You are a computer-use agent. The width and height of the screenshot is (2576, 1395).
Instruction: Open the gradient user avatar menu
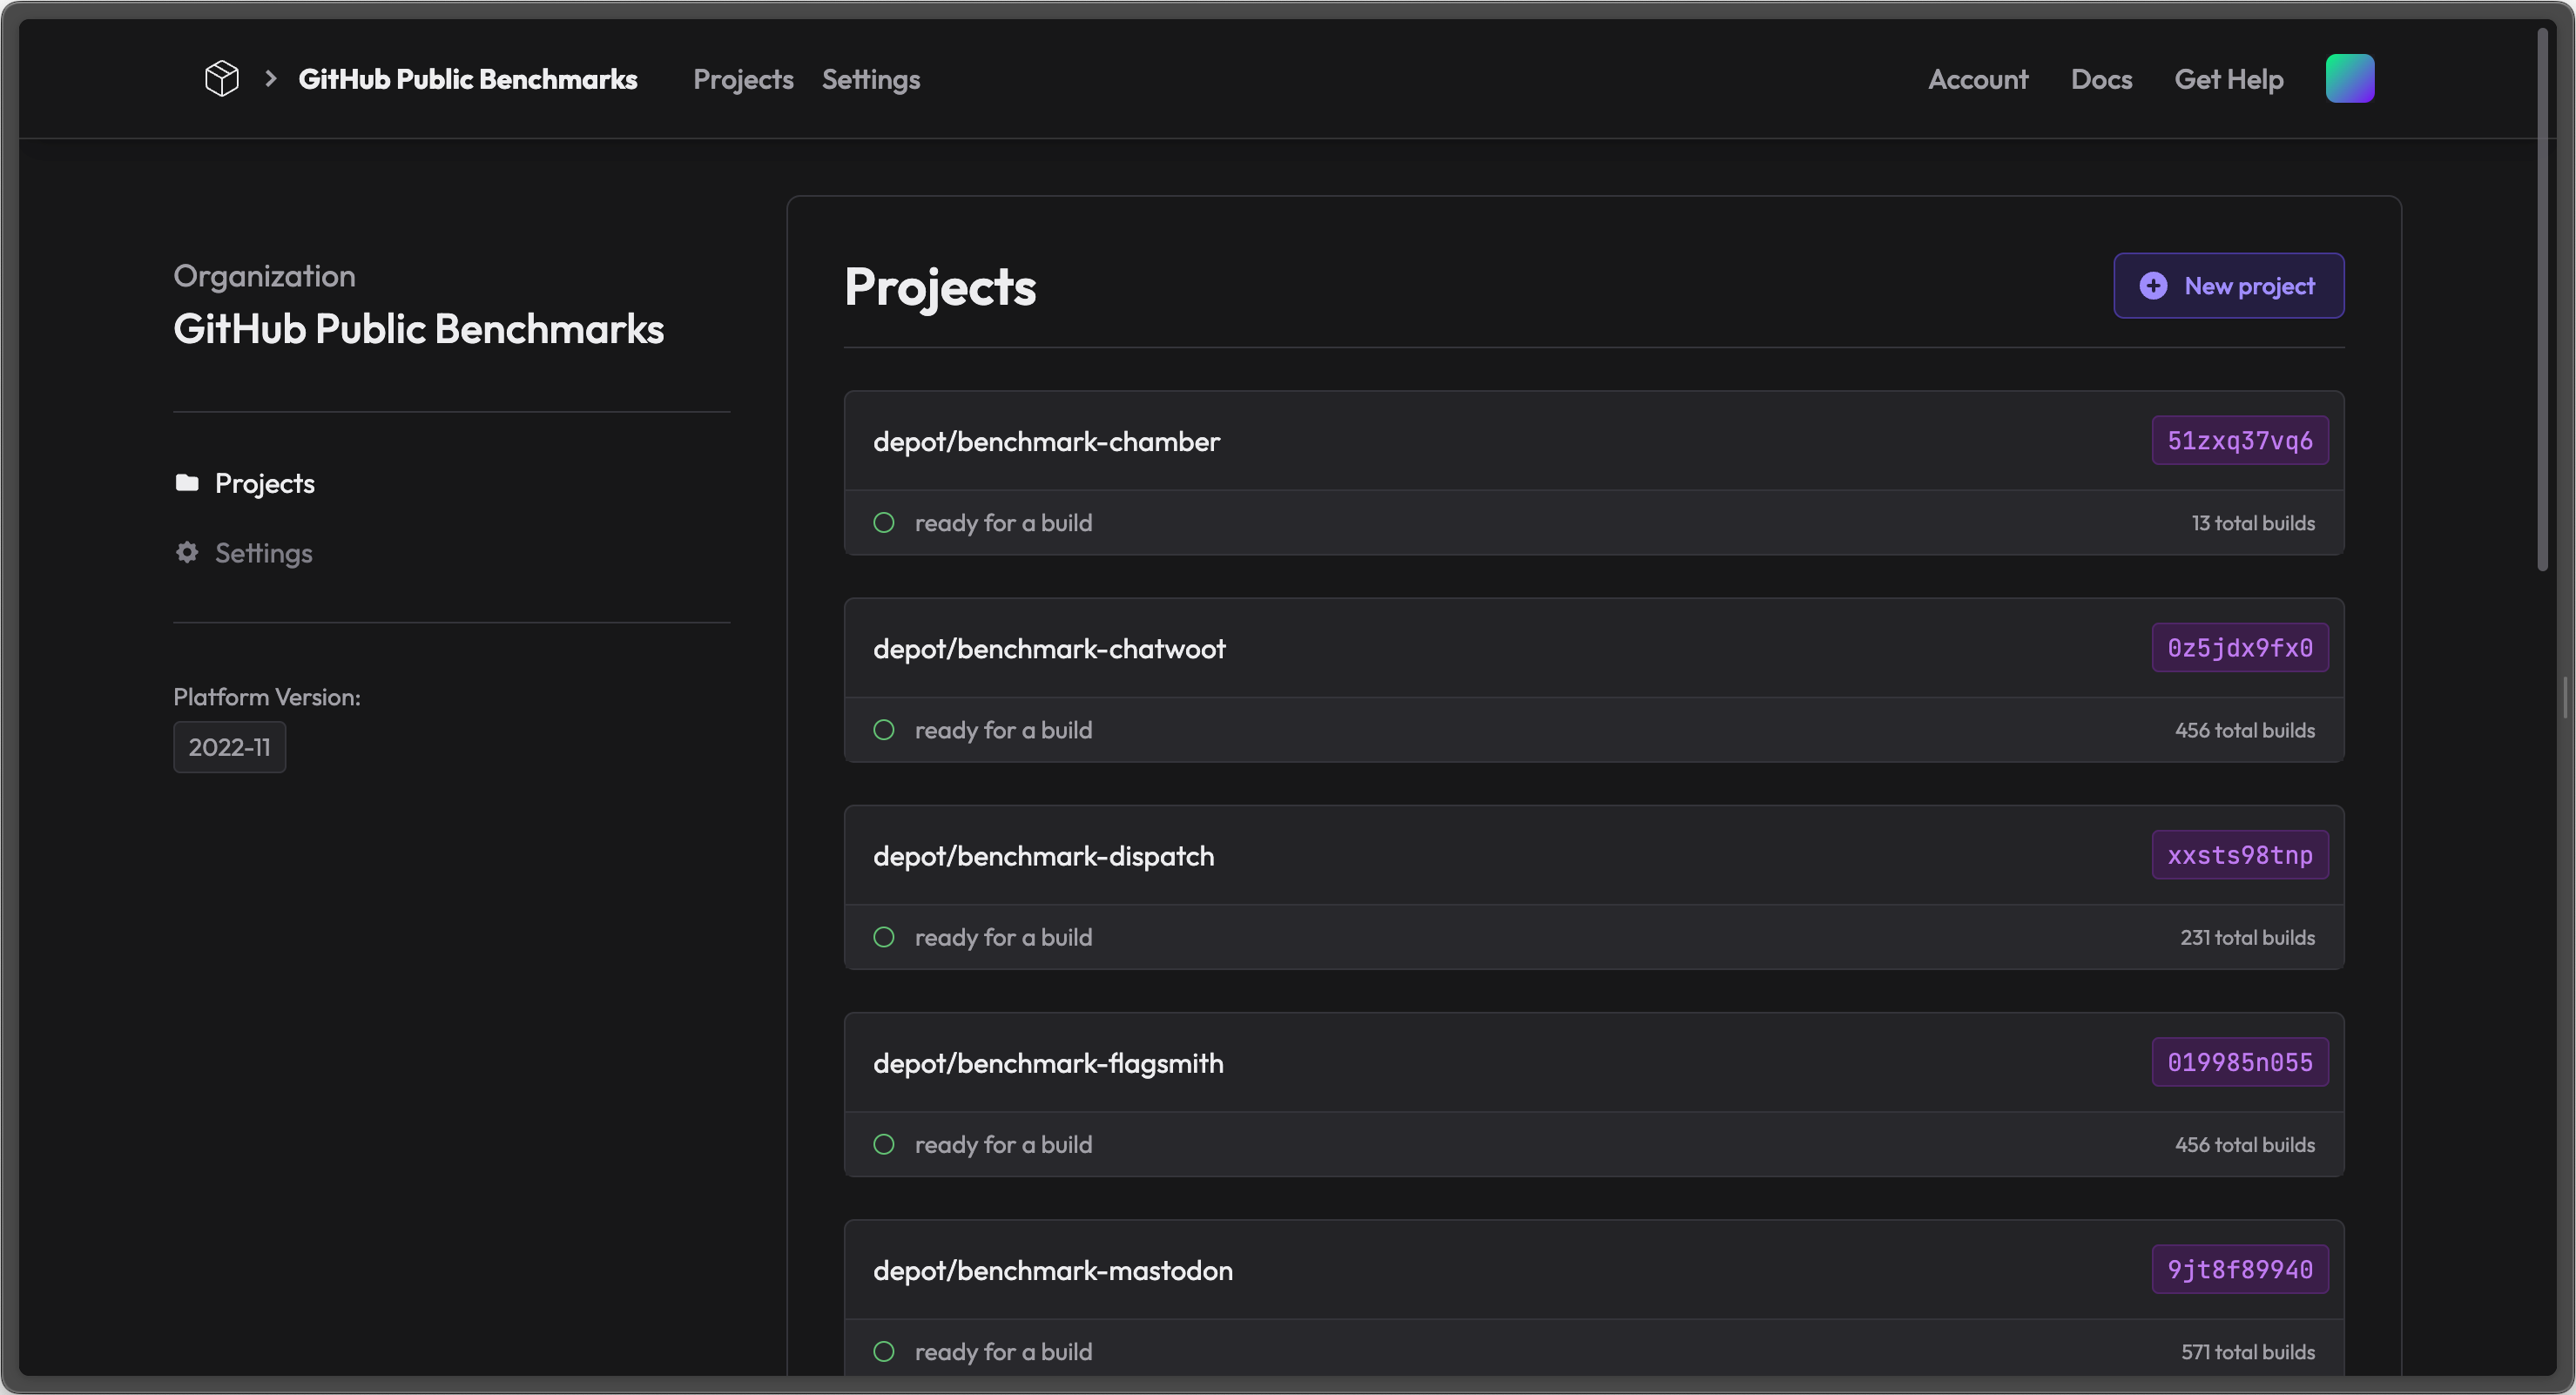(x=2349, y=78)
